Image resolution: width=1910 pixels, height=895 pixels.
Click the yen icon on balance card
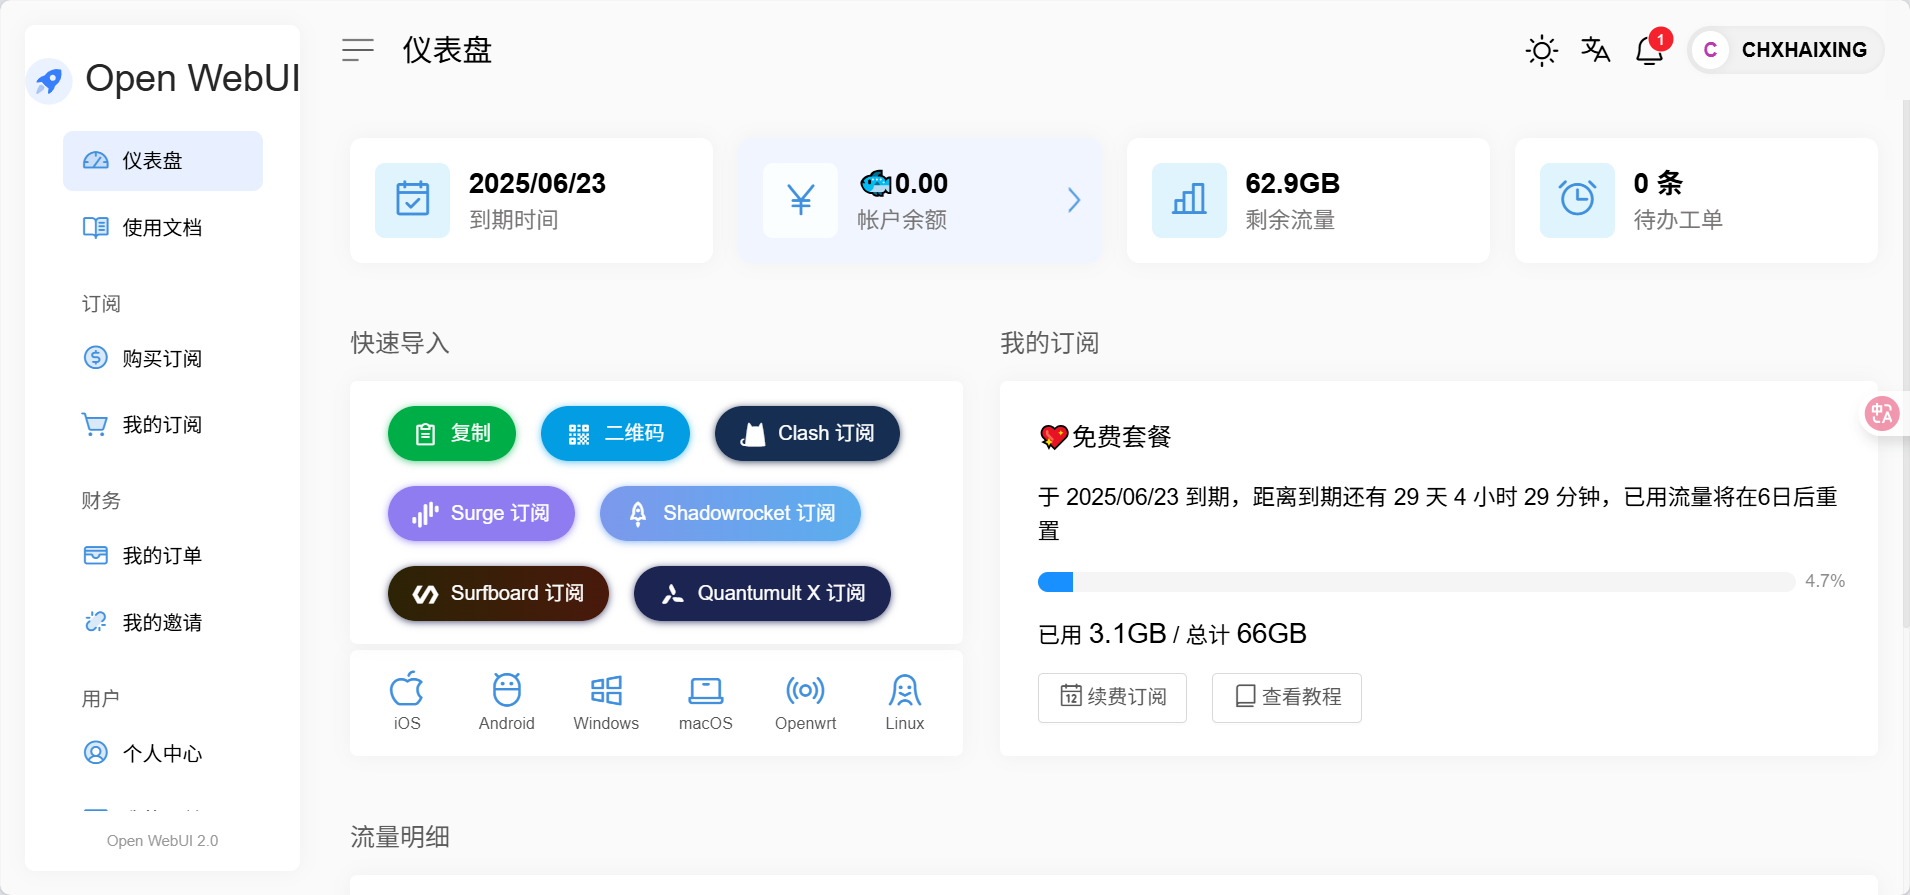coord(800,200)
